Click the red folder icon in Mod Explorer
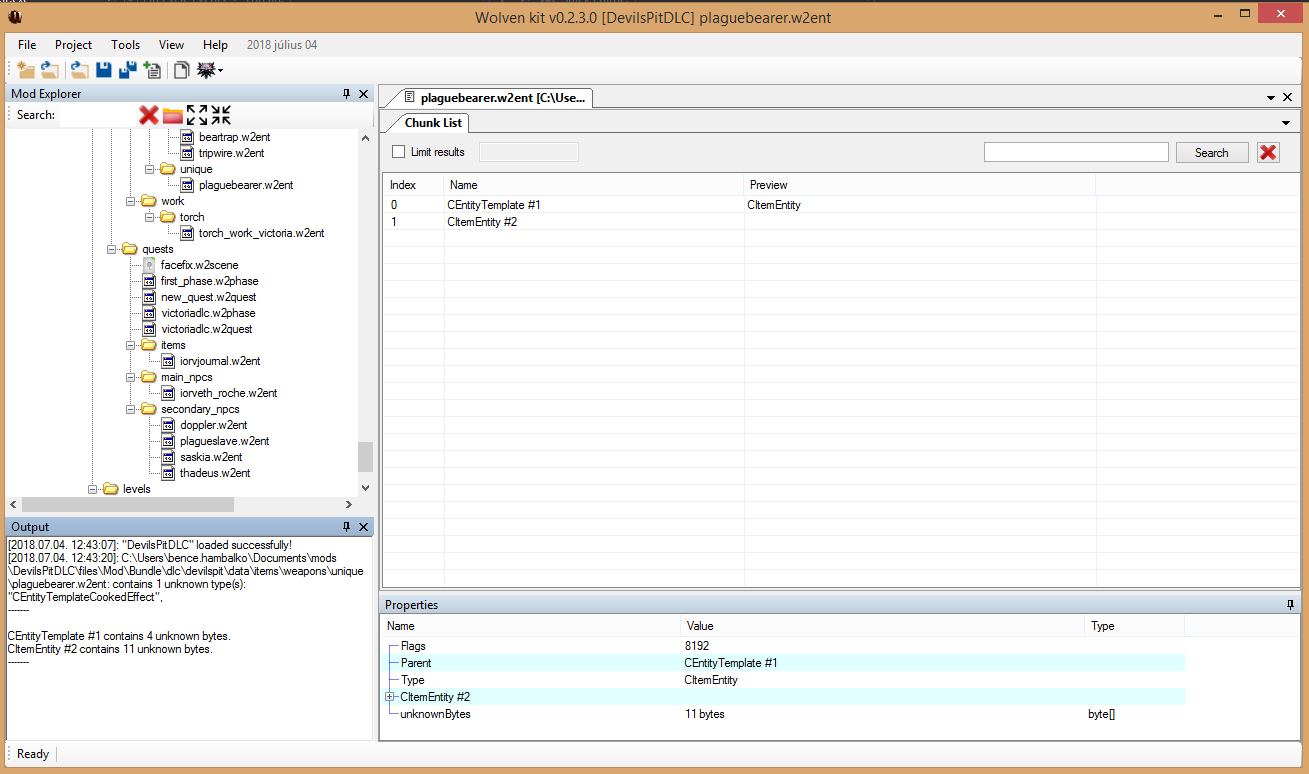1309x774 pixels. coord(173,115)
